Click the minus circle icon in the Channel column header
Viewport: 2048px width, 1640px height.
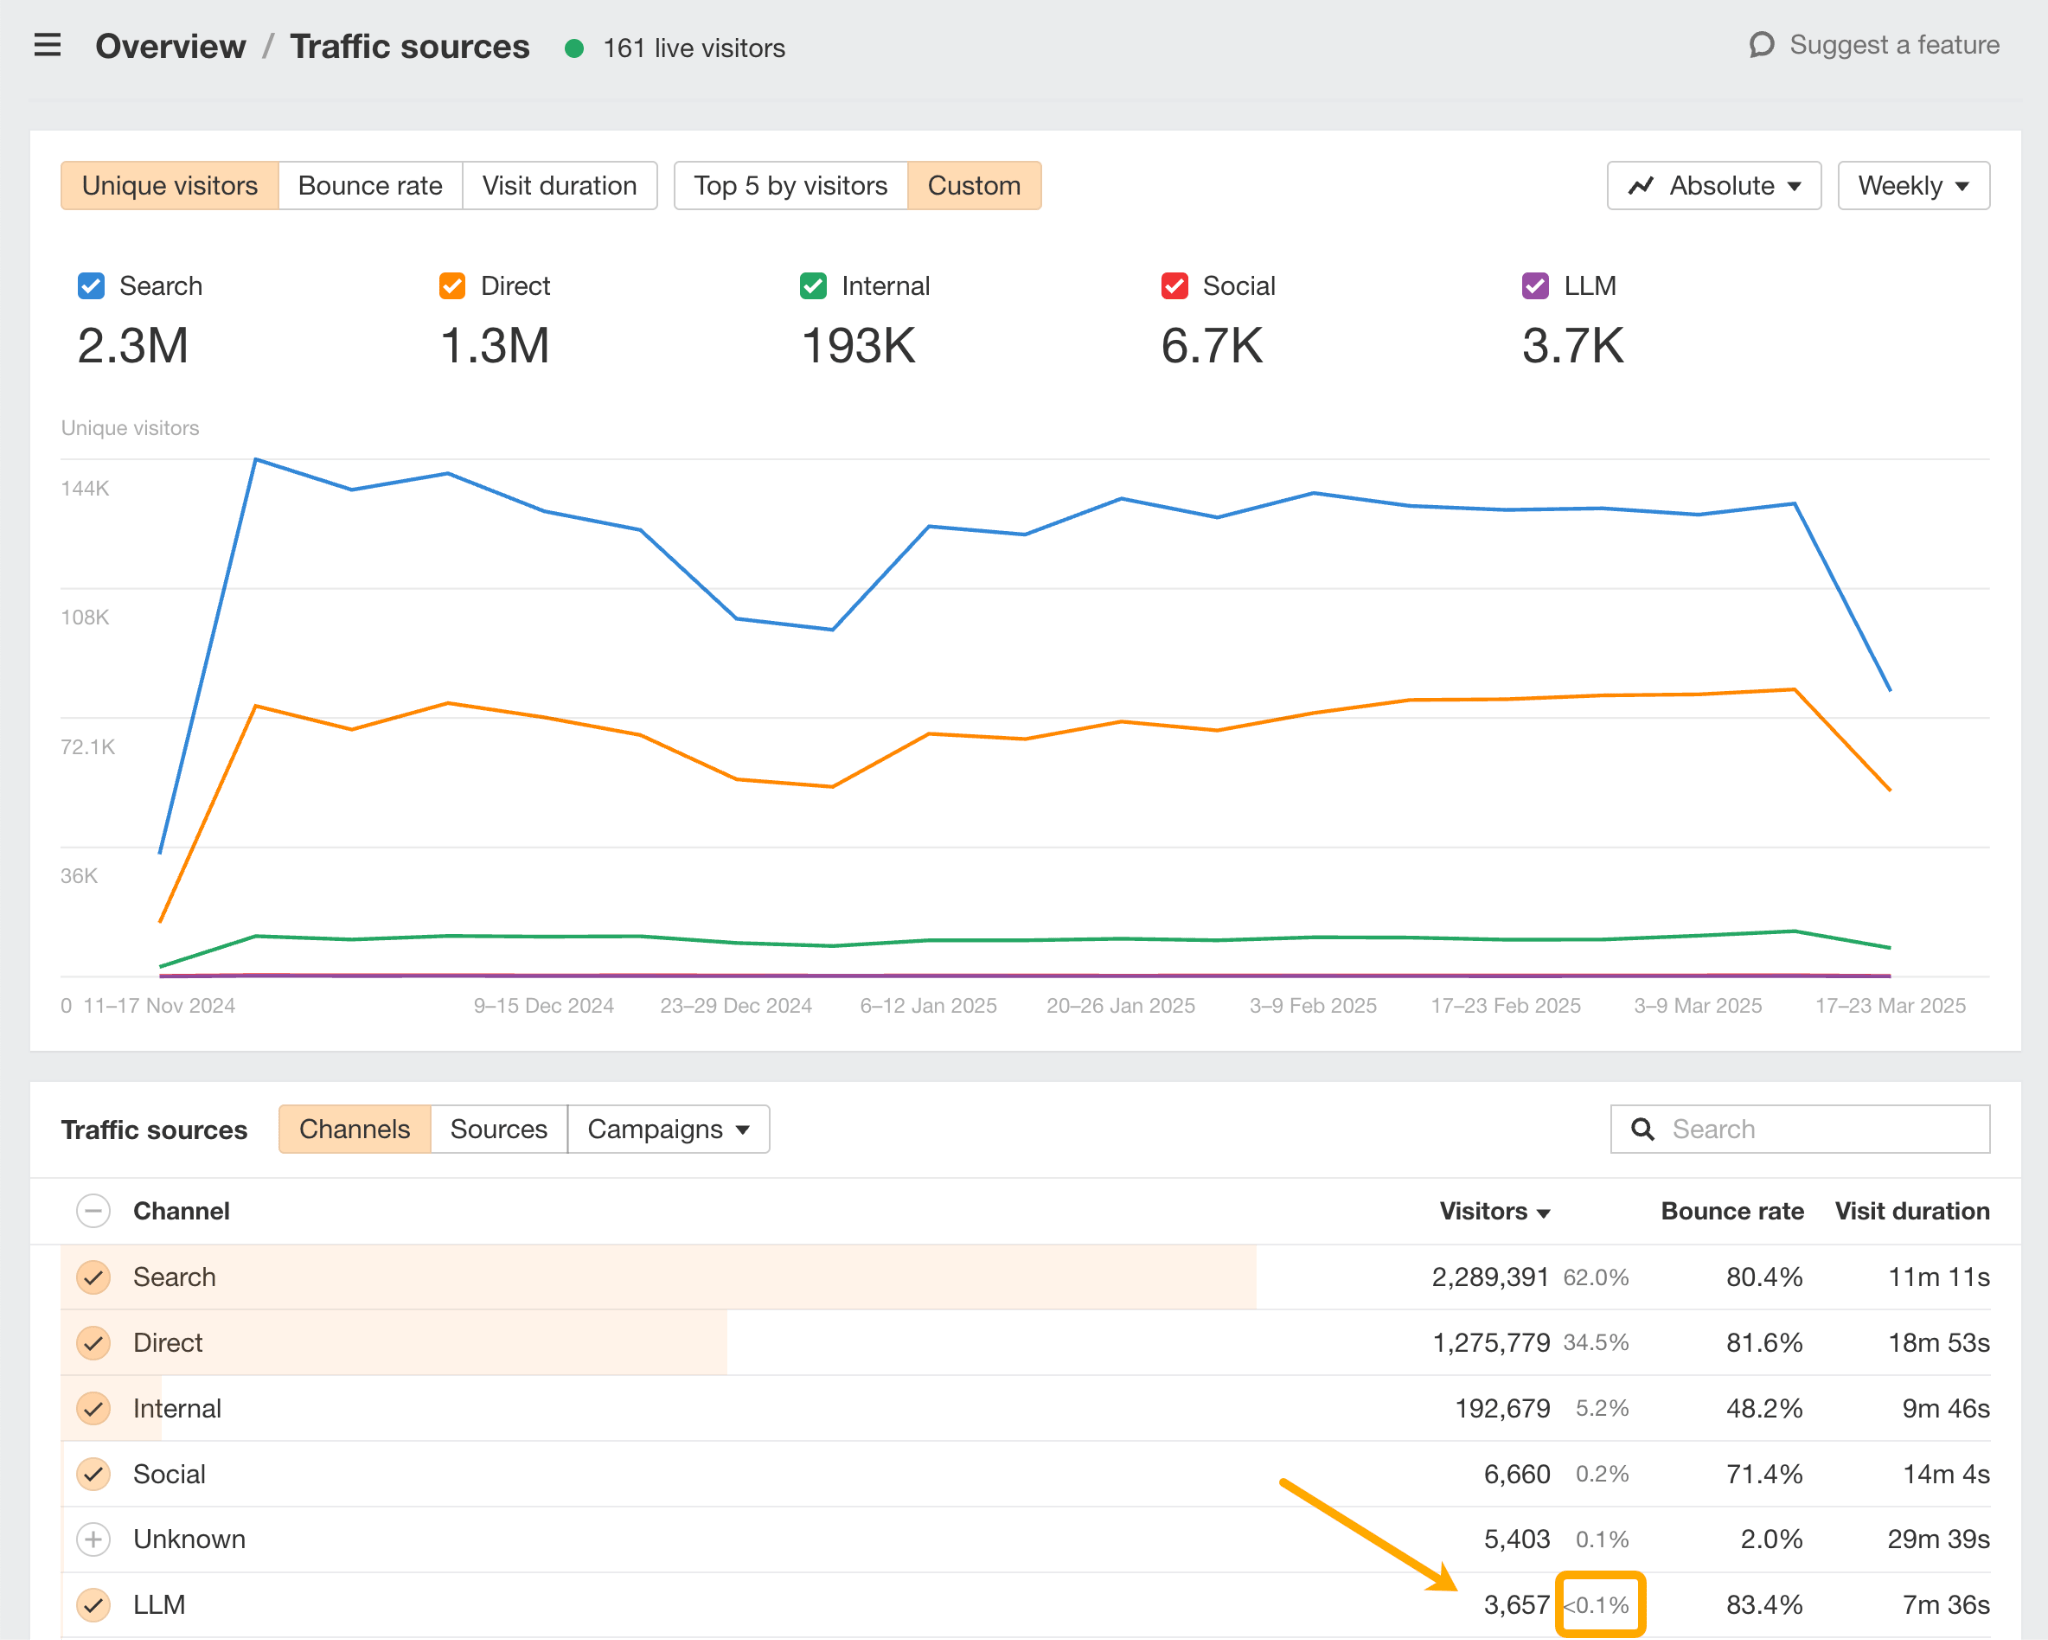point(93,1211)
